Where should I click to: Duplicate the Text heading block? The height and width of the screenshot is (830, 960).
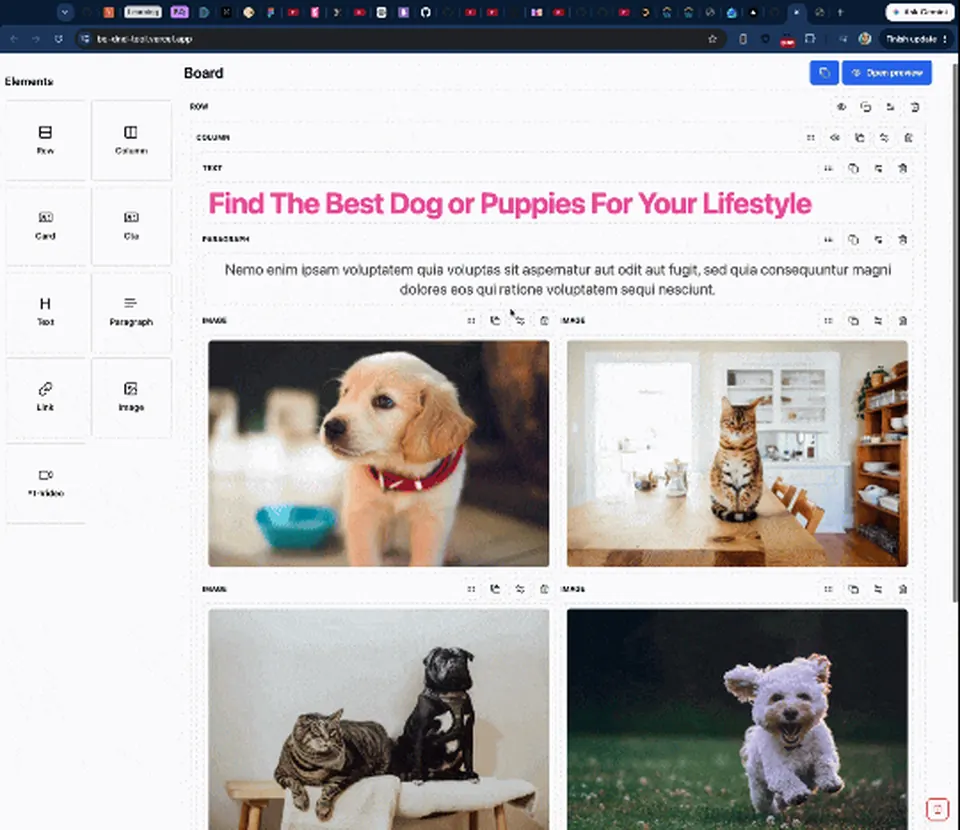853,168
